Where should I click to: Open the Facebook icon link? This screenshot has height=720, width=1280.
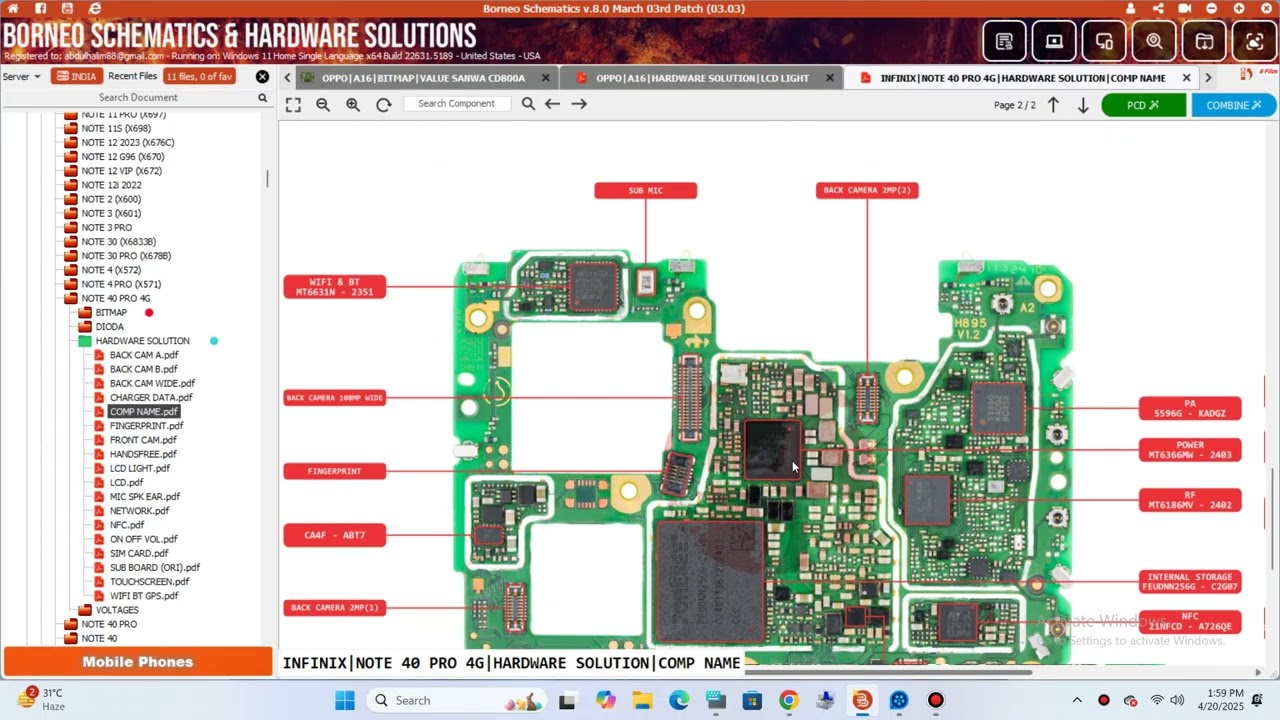click(41, 8)
